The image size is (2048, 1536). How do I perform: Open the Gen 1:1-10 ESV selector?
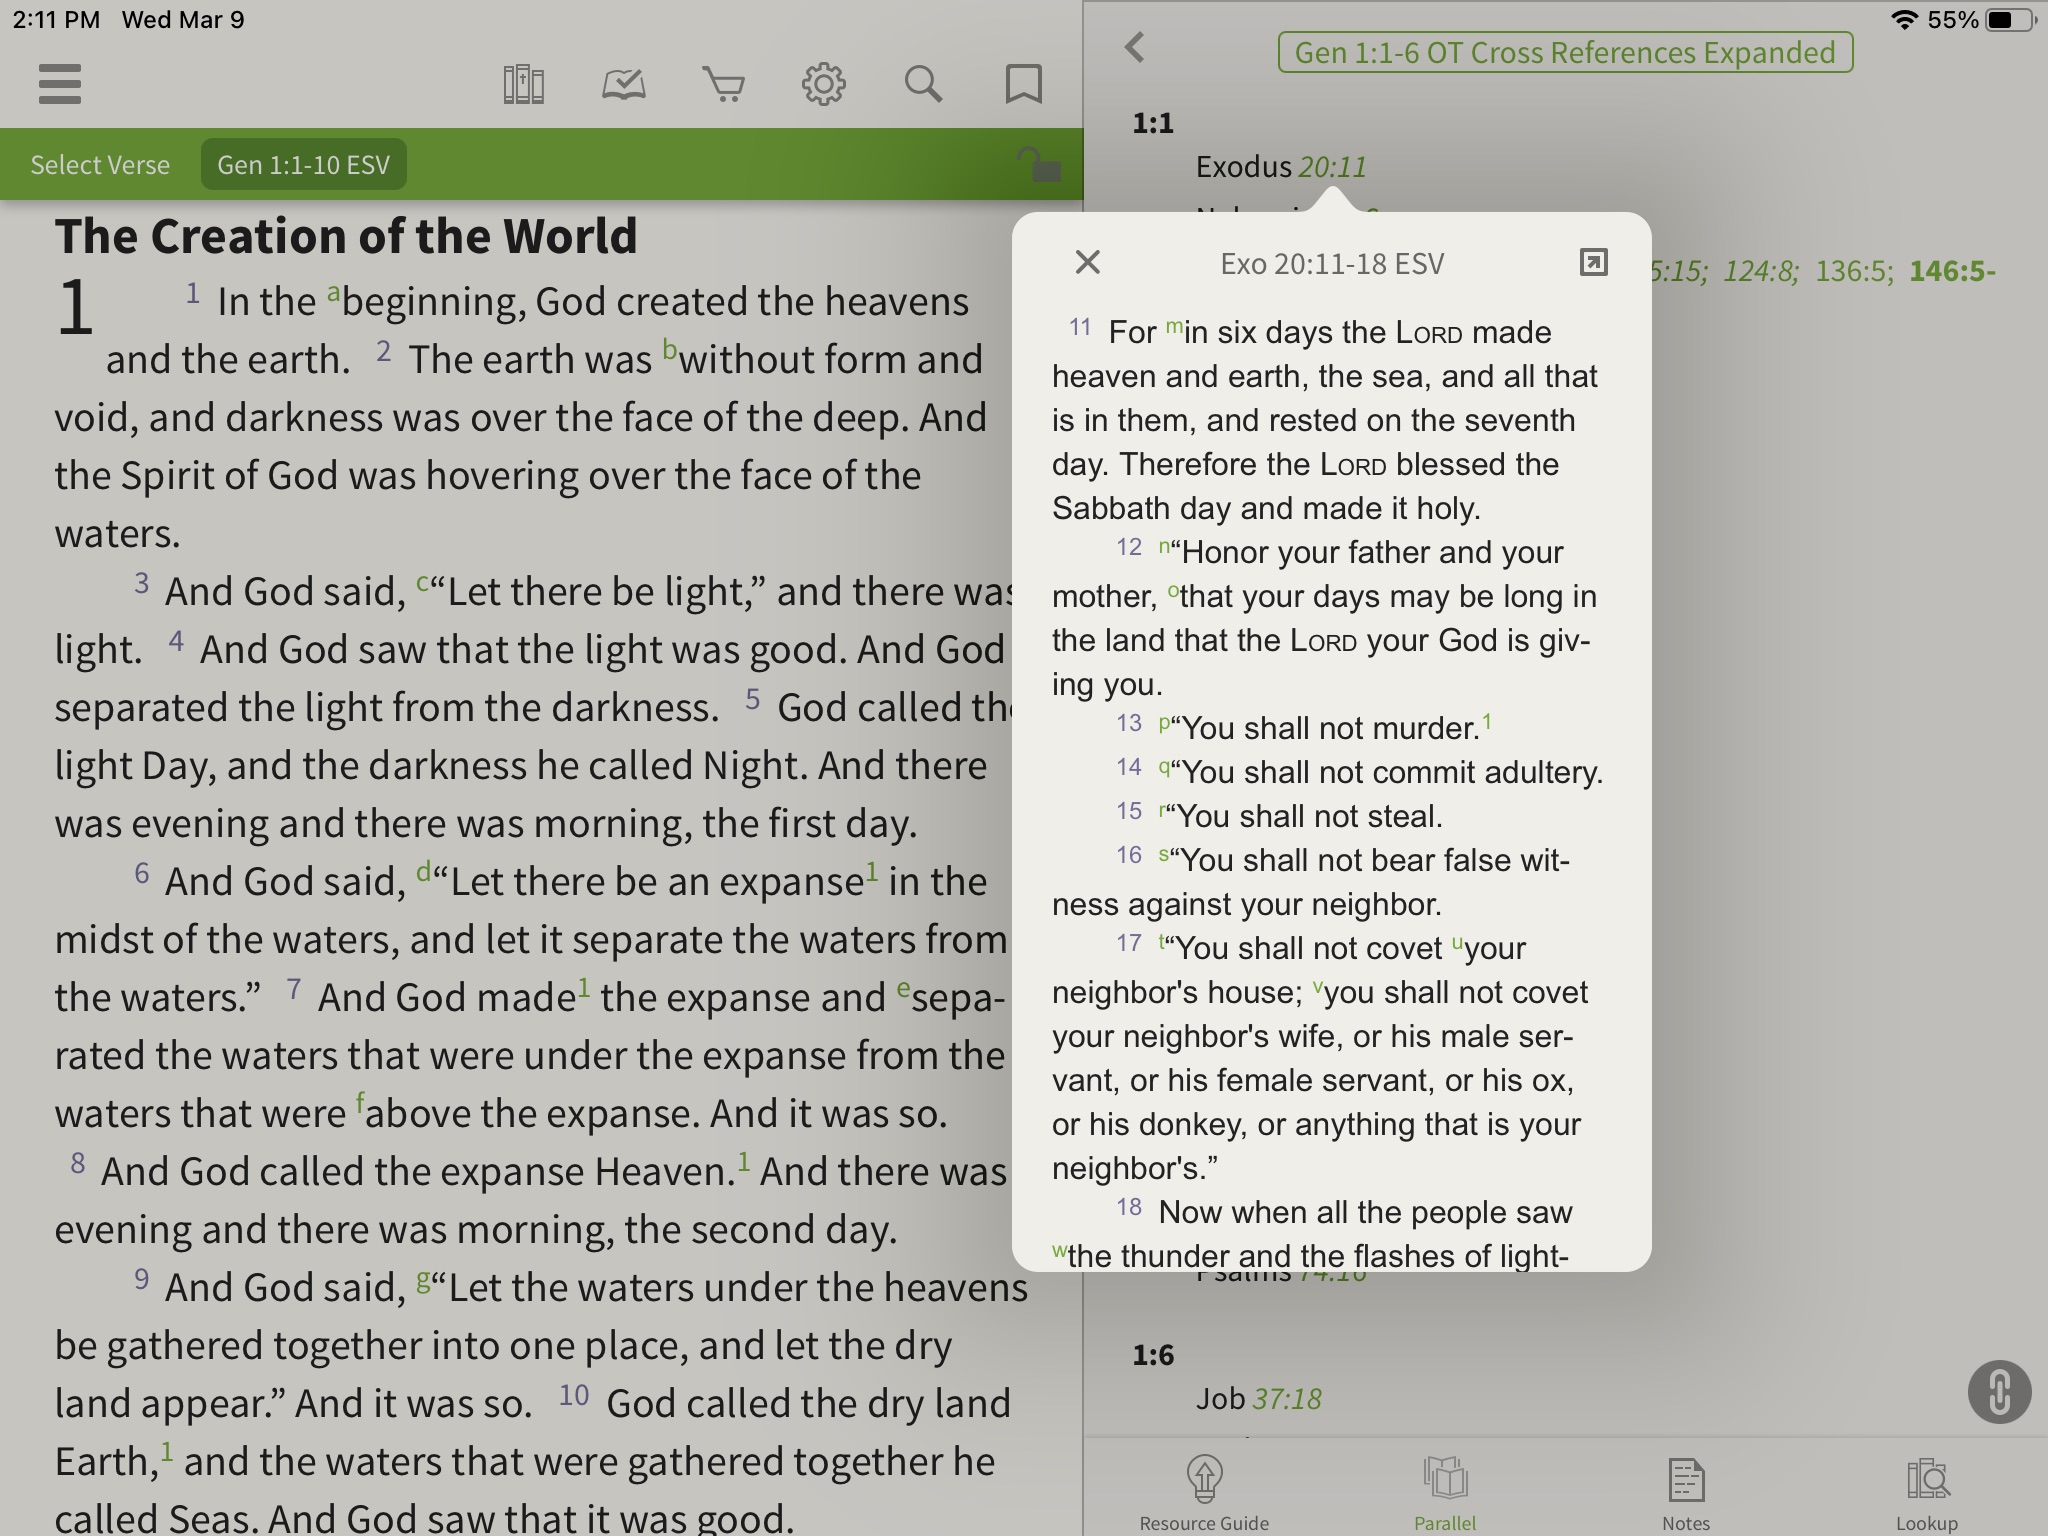click(304, 165)
